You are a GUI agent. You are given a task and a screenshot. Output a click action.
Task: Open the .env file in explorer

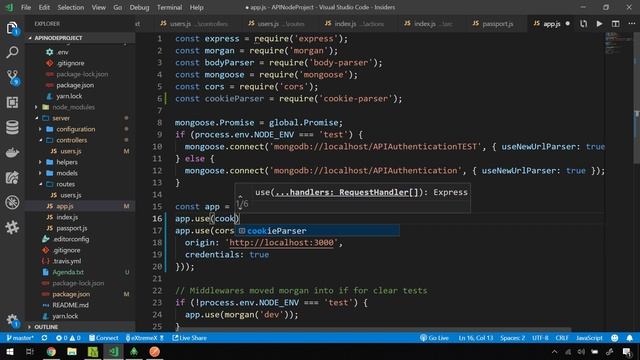pyautogui.click(x=62, y=52)
